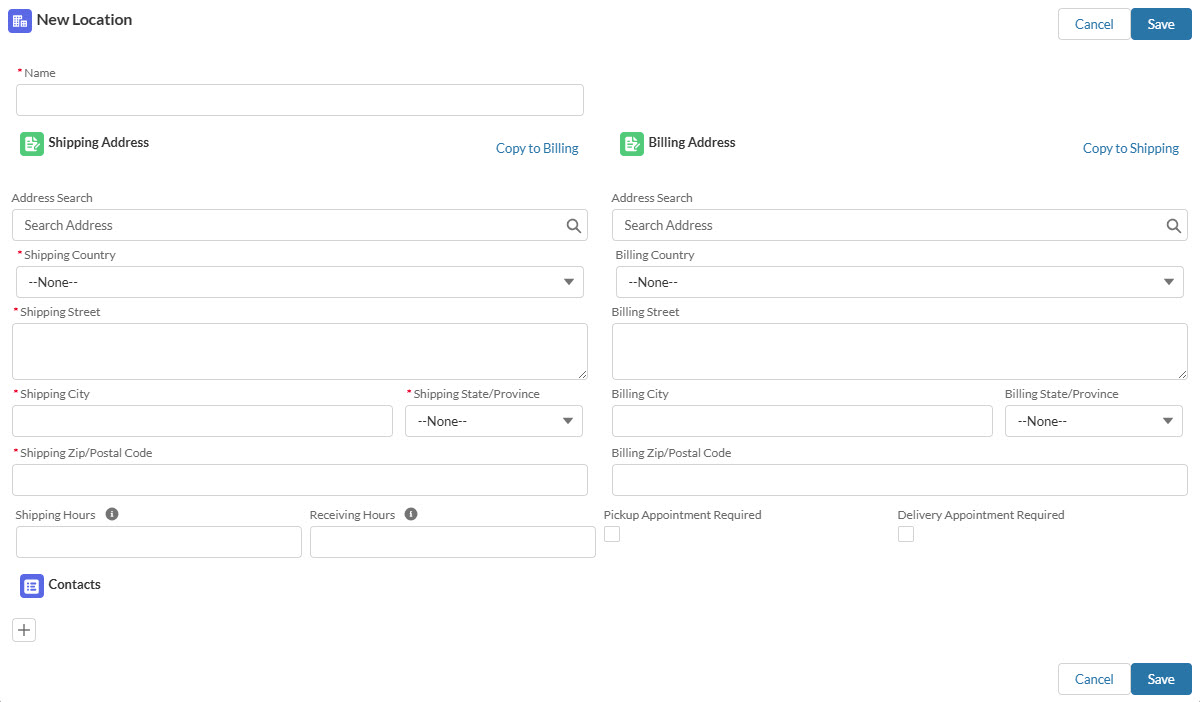The height and width of the screenshot is (702, 1200).
Task: Click the Shipping Hours info icon
Action: pos(112,514)
